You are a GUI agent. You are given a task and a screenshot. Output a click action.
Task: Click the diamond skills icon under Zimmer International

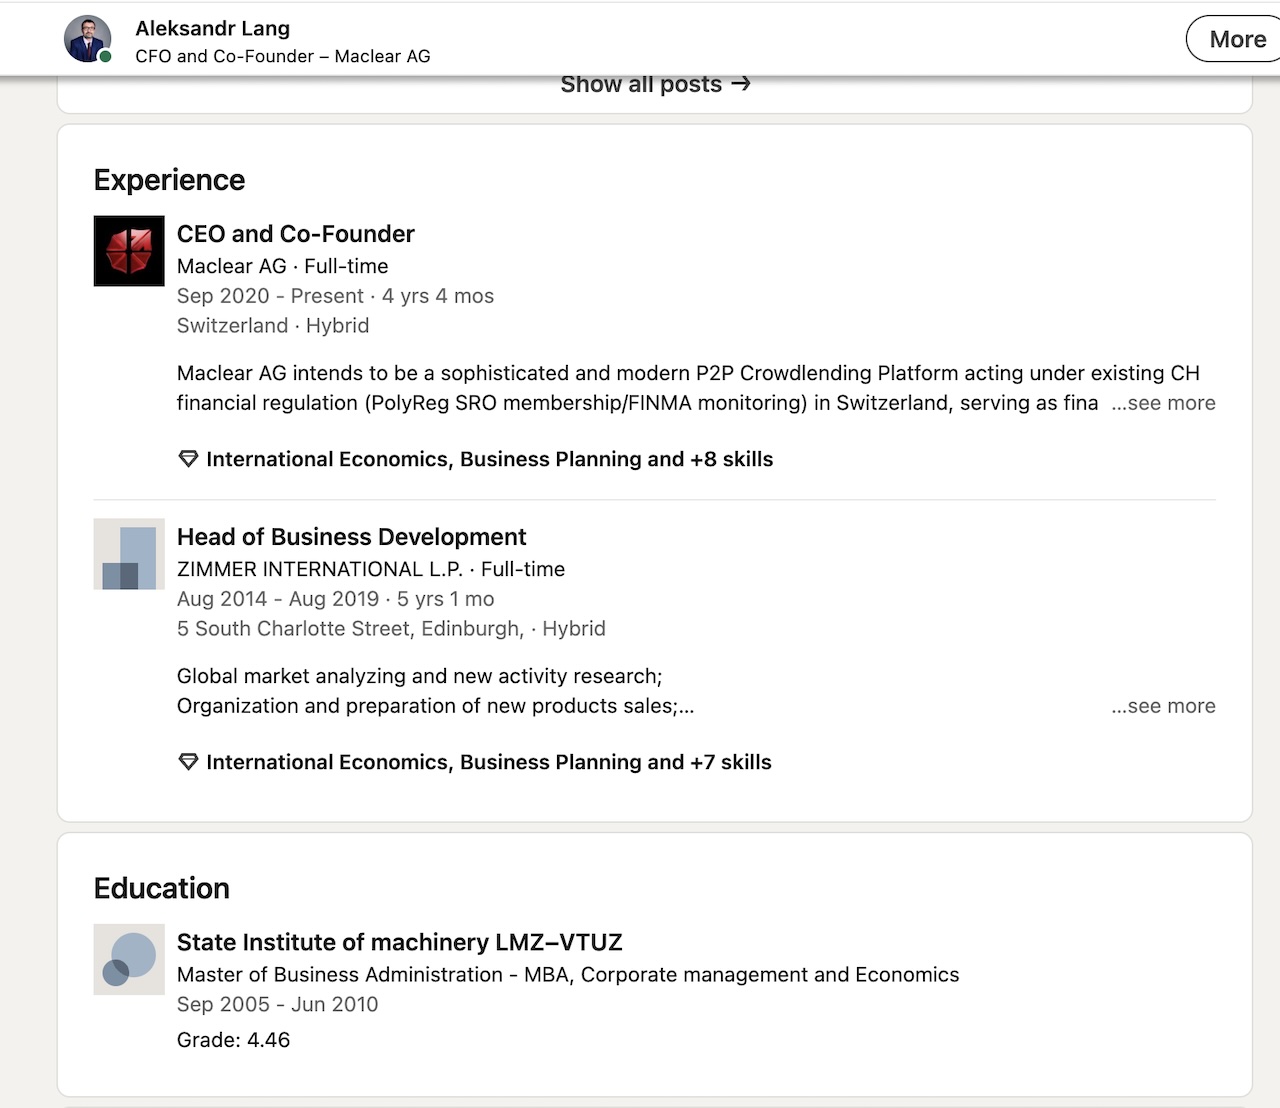188,762
